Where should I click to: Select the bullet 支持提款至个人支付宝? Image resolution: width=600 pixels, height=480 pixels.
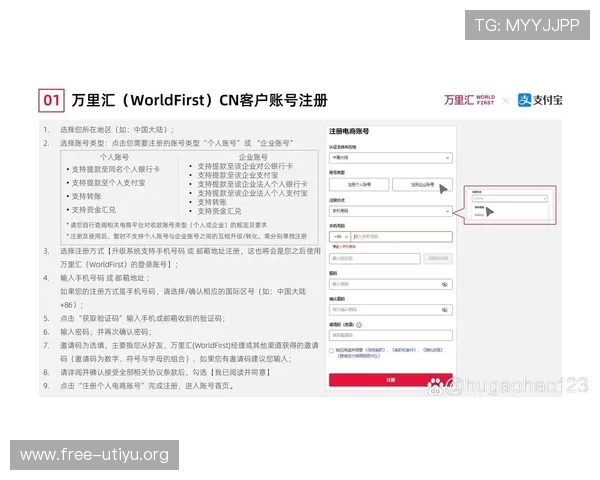pos(109,183)
